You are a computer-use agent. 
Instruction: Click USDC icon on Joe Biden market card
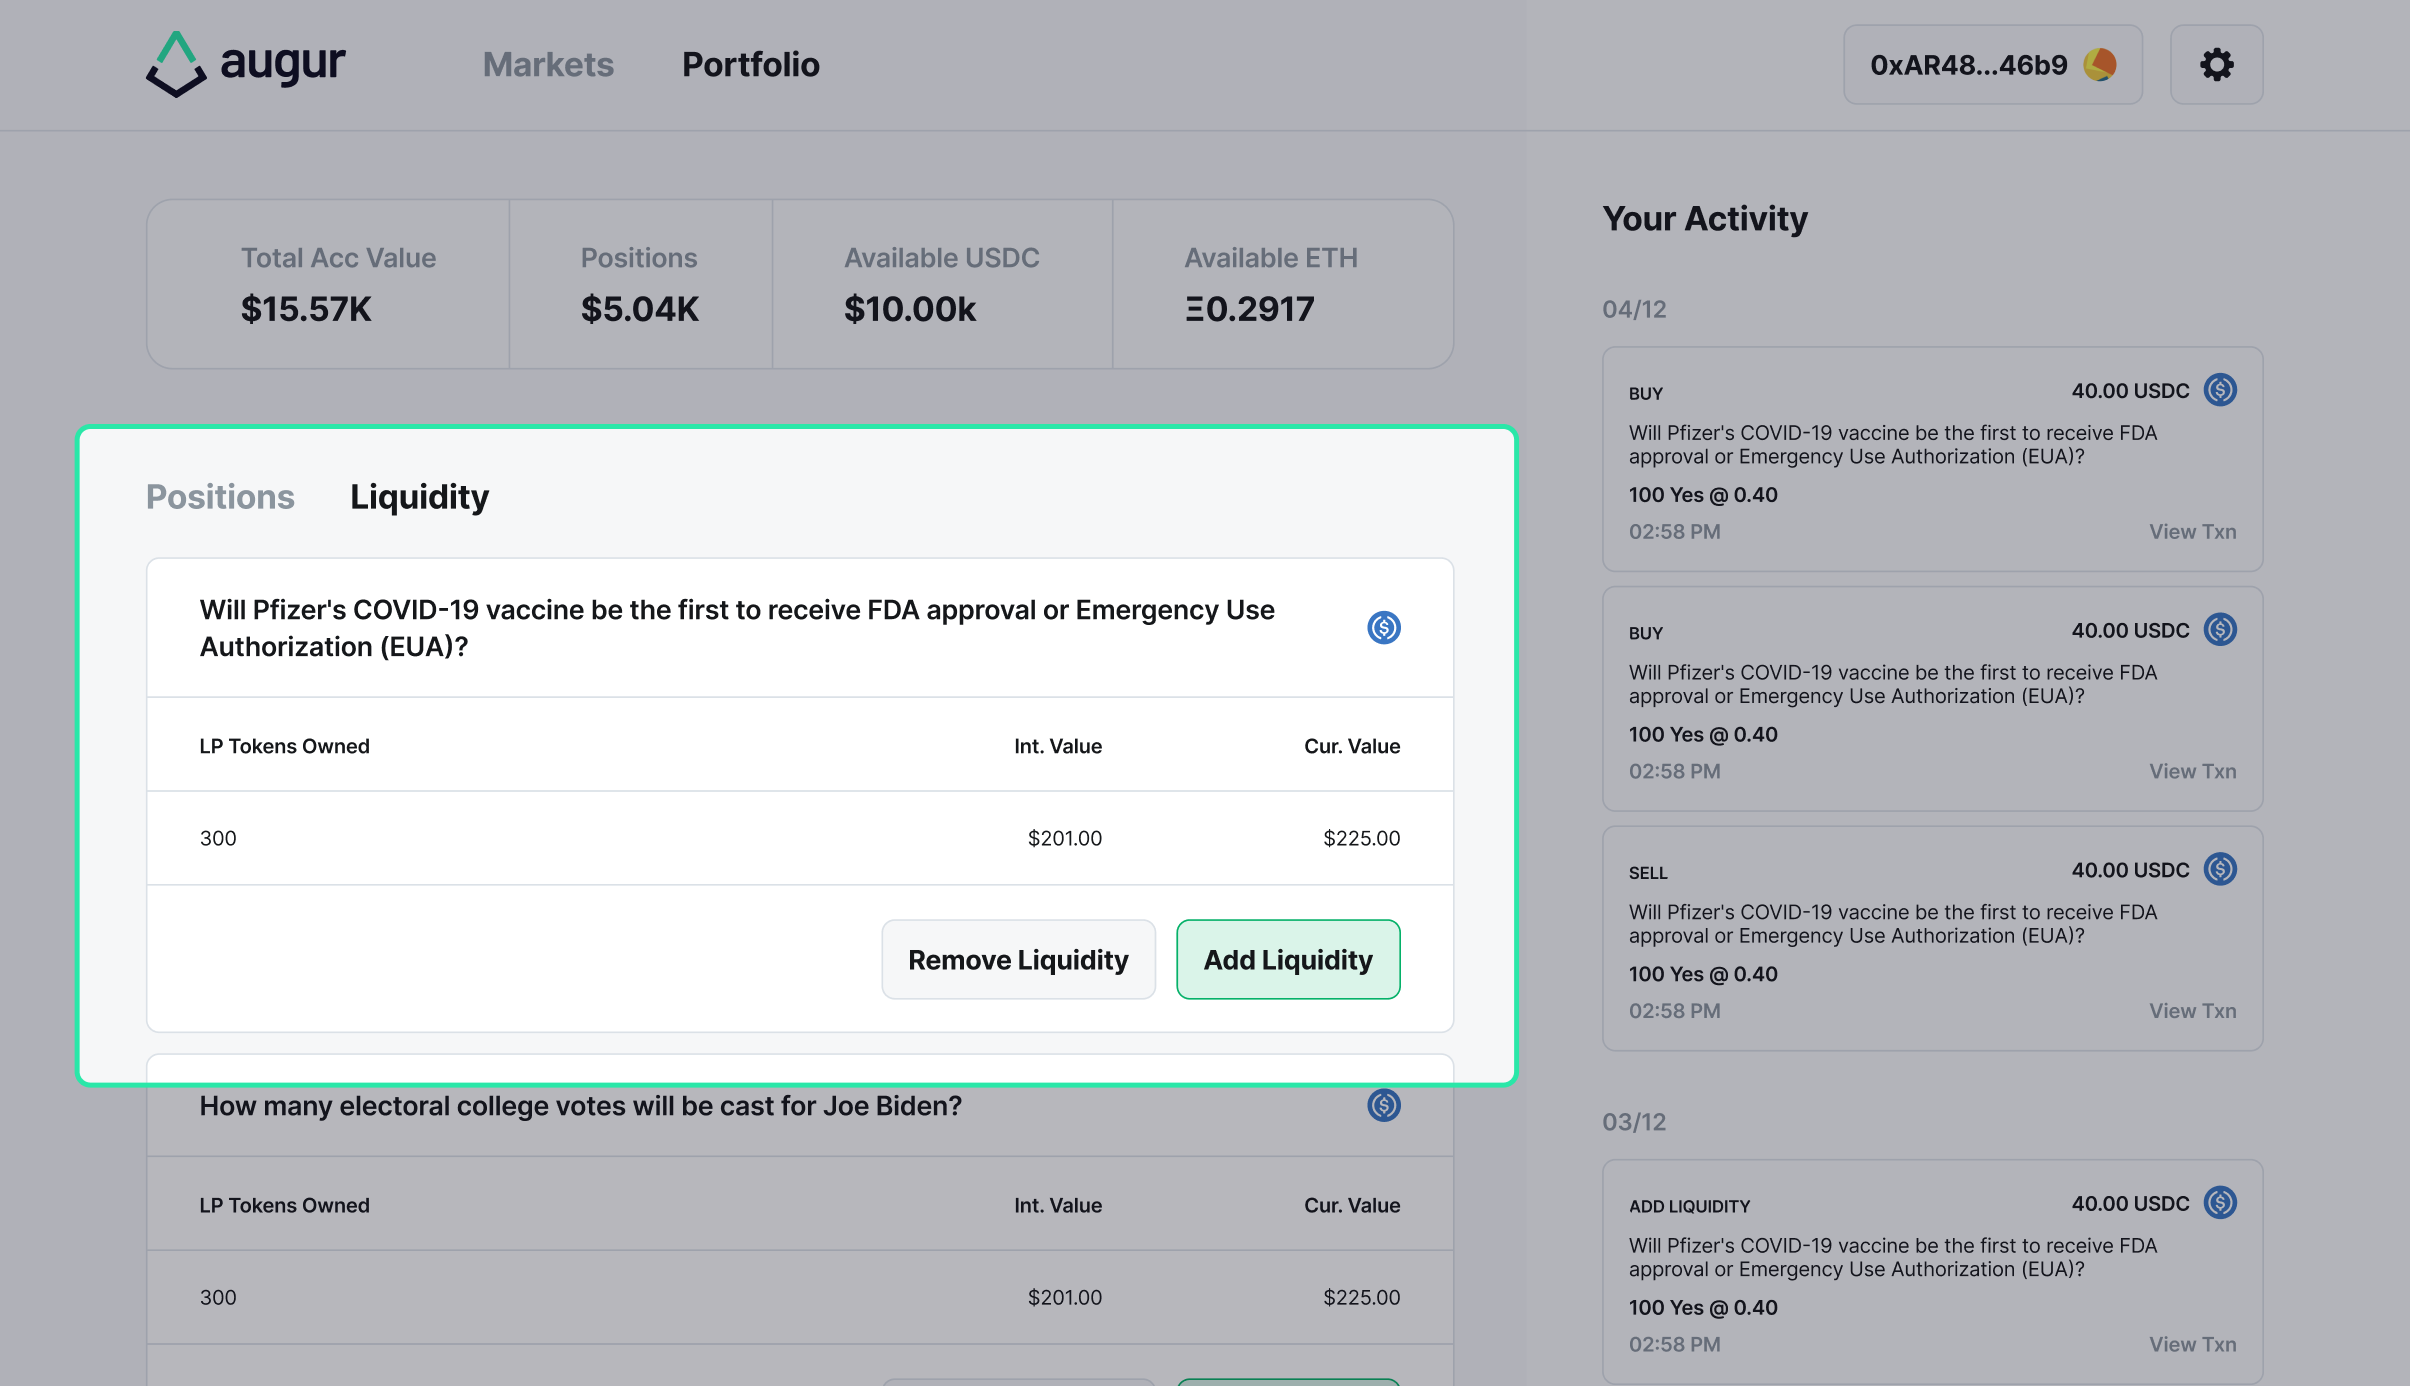coord(1384,1105)
